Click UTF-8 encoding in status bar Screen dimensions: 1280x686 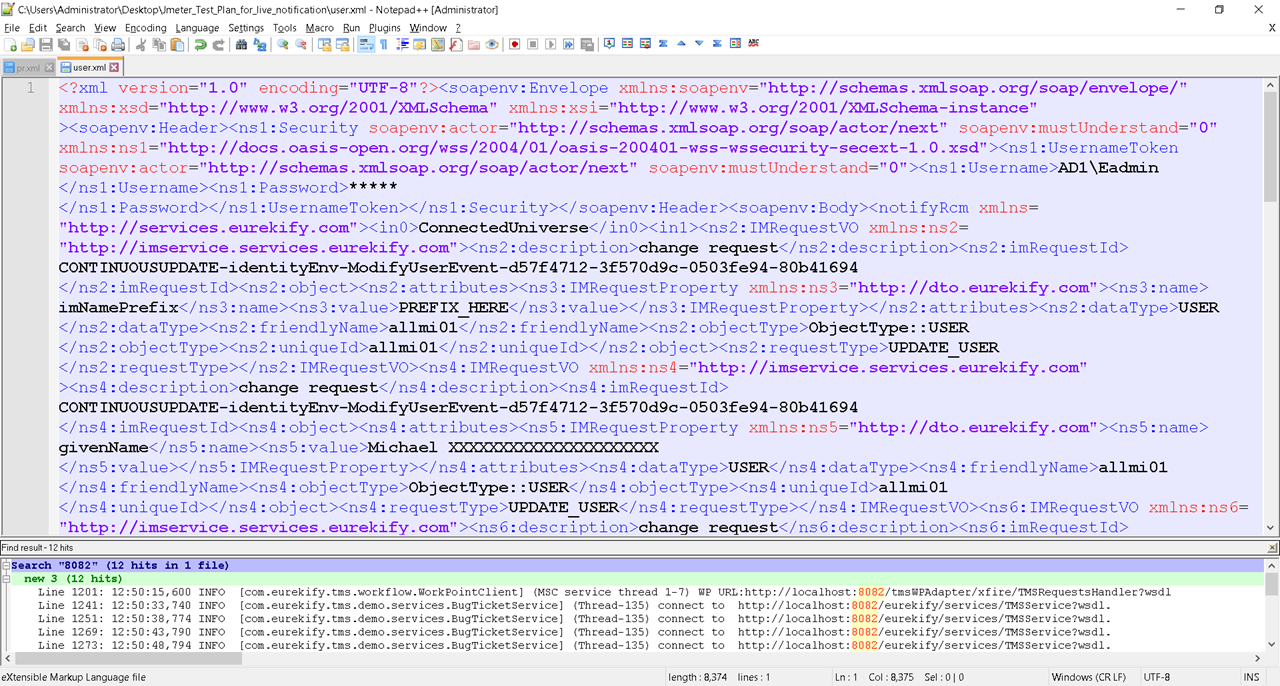click(1156, 677)
